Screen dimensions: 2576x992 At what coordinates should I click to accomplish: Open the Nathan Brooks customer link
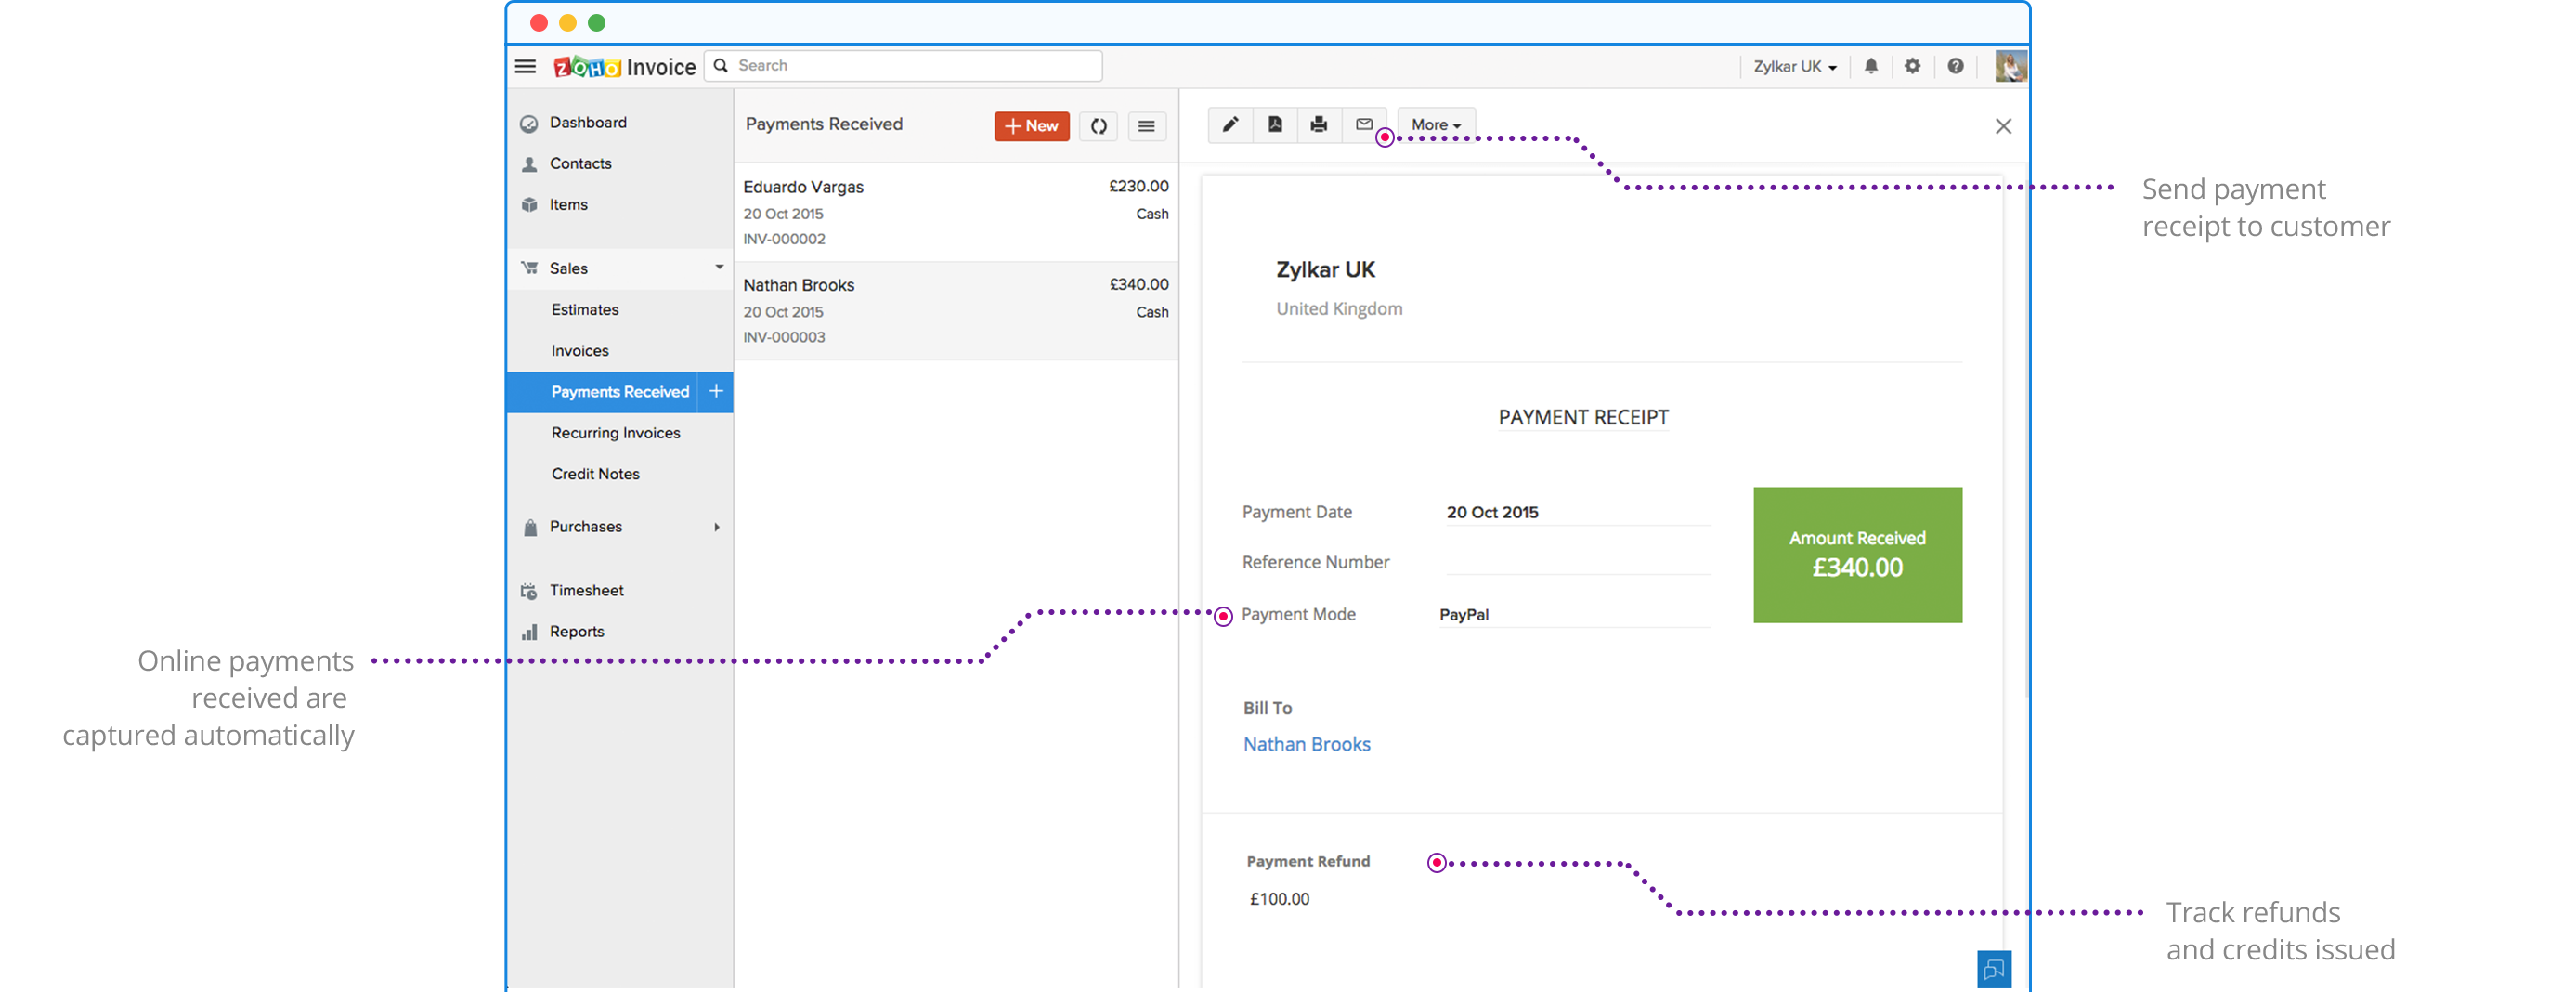coord(1306,744)
